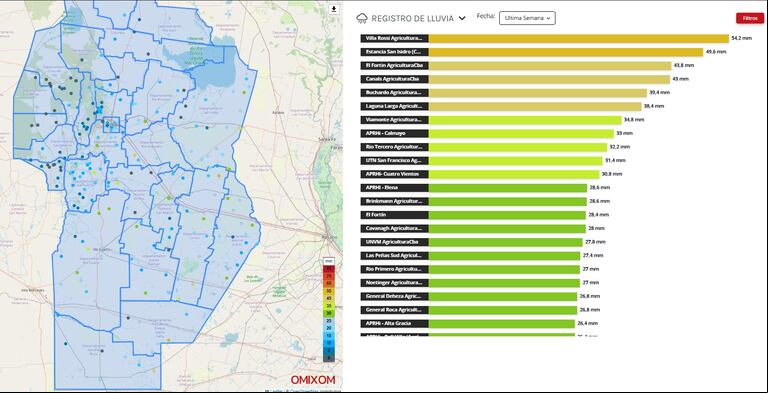Click the rain cloud icon

pos(362,19)
